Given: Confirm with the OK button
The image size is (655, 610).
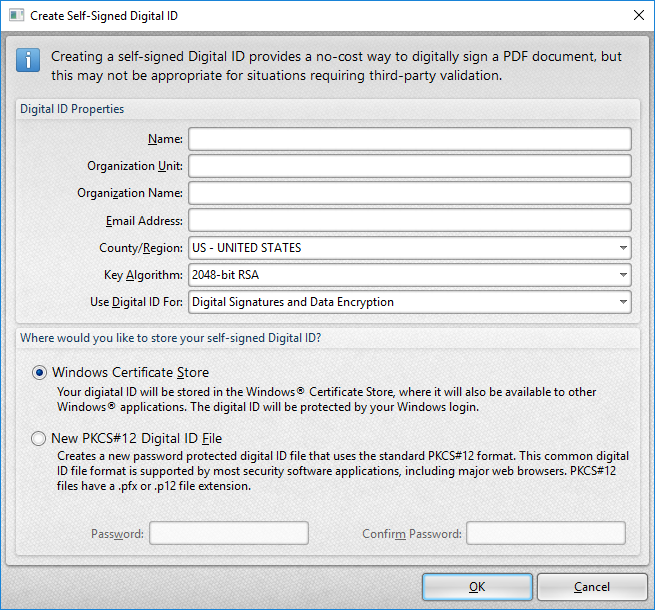Looking at the screenshot, I should pos(477,587).
